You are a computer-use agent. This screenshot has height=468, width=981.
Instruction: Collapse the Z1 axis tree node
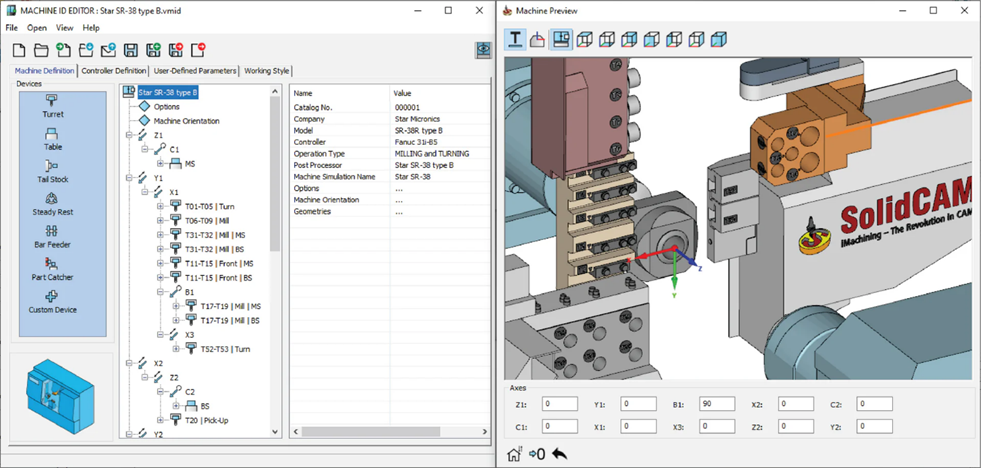(x=130, y=135)
